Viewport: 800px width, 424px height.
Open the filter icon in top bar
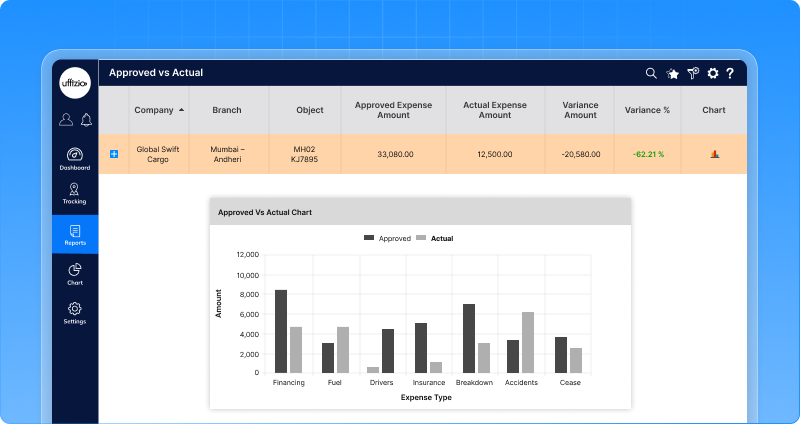(693, 73)
